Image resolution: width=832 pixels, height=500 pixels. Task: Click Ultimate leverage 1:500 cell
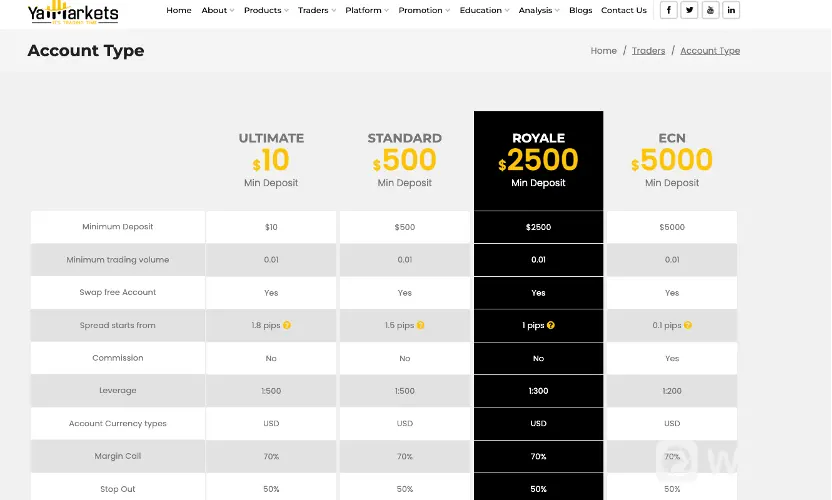(271, 391)
